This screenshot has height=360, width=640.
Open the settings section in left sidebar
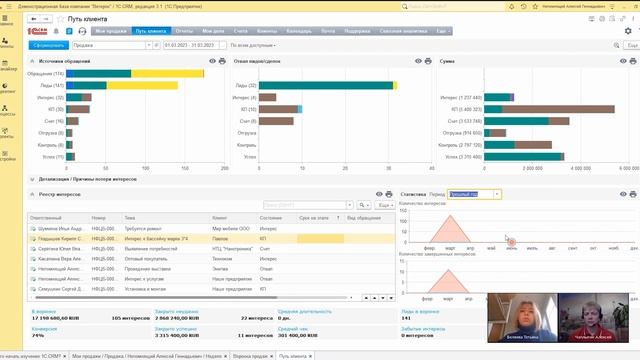tap(6, 156)
